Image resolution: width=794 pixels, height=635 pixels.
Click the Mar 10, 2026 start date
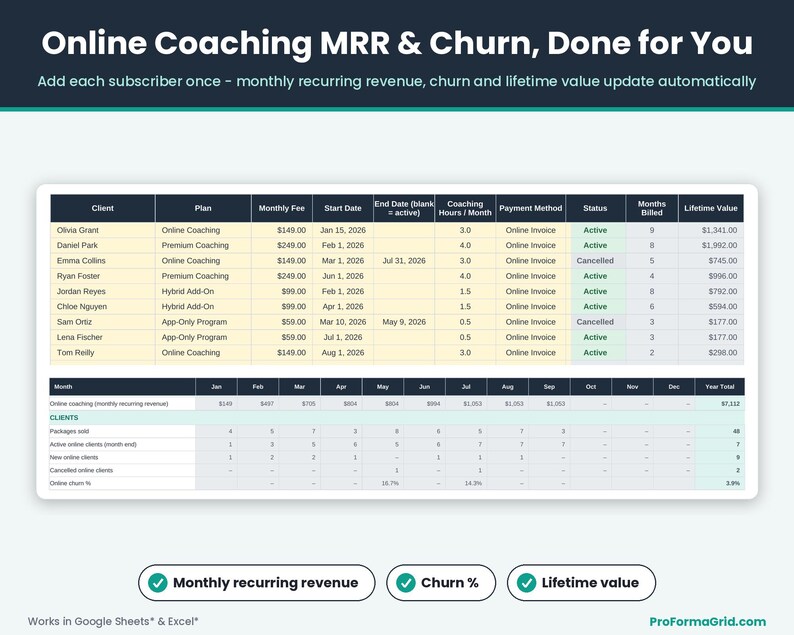click(343, 322)
